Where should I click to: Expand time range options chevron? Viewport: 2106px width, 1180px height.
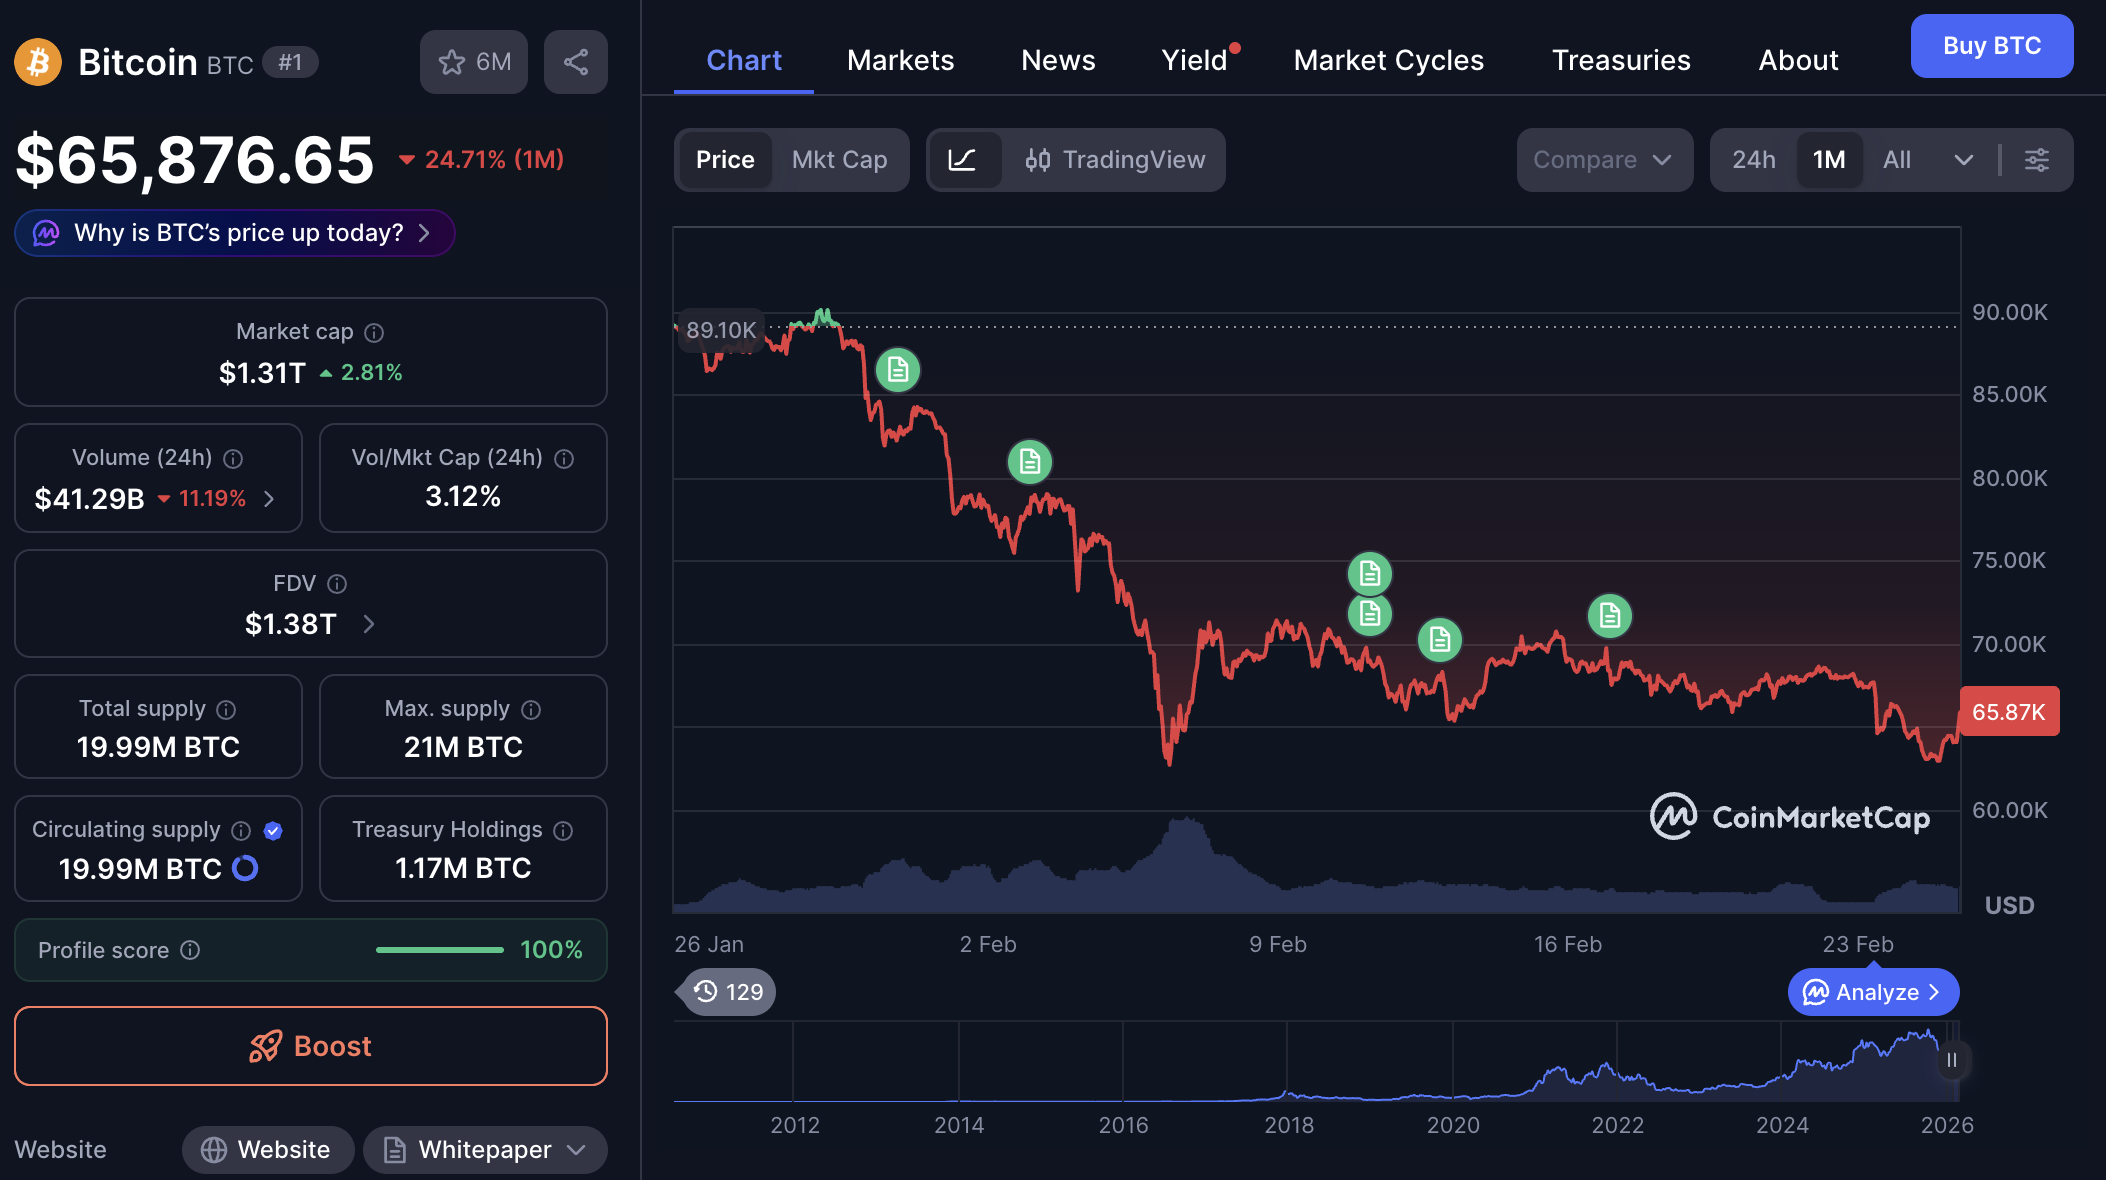pyautogui.click(x=1963, y=160)
